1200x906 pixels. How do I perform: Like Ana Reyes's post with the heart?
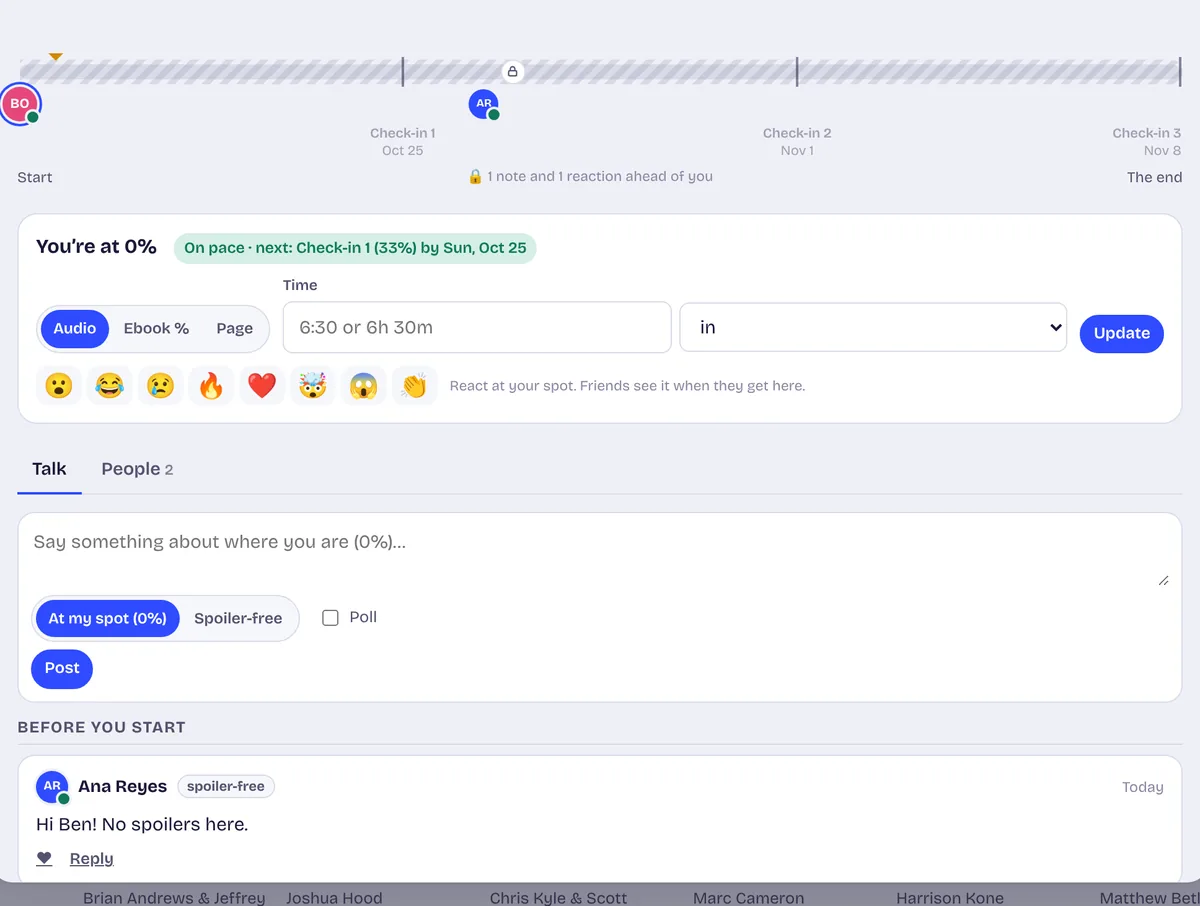[x=44, y=858]
